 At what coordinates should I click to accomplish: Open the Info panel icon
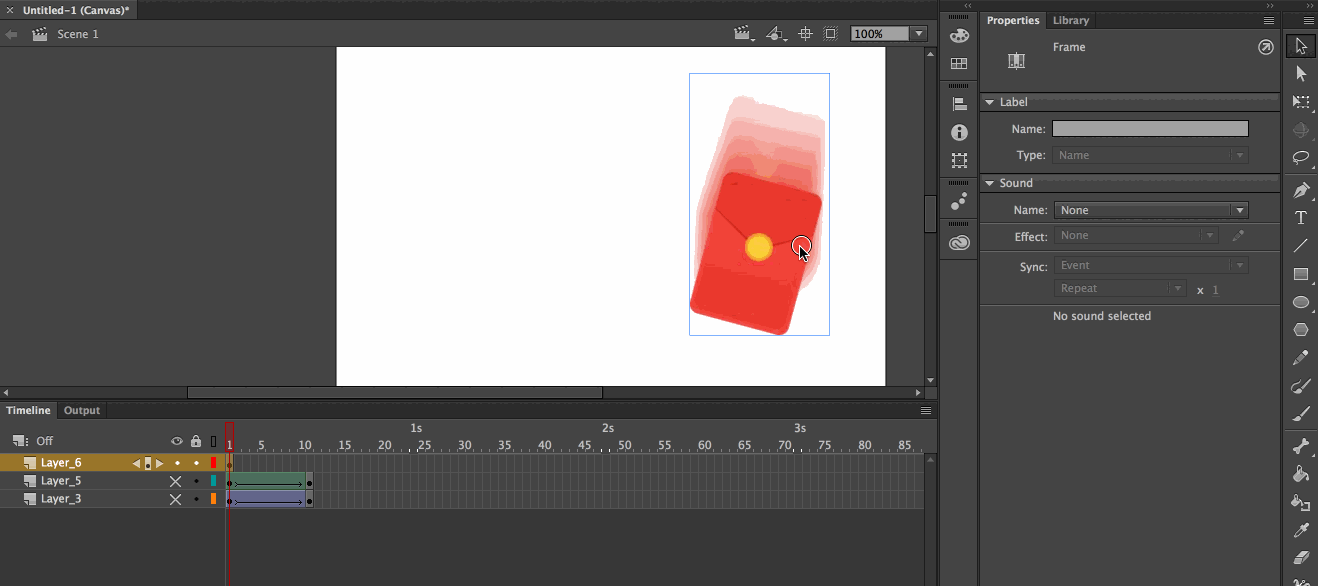pos(959,133)
